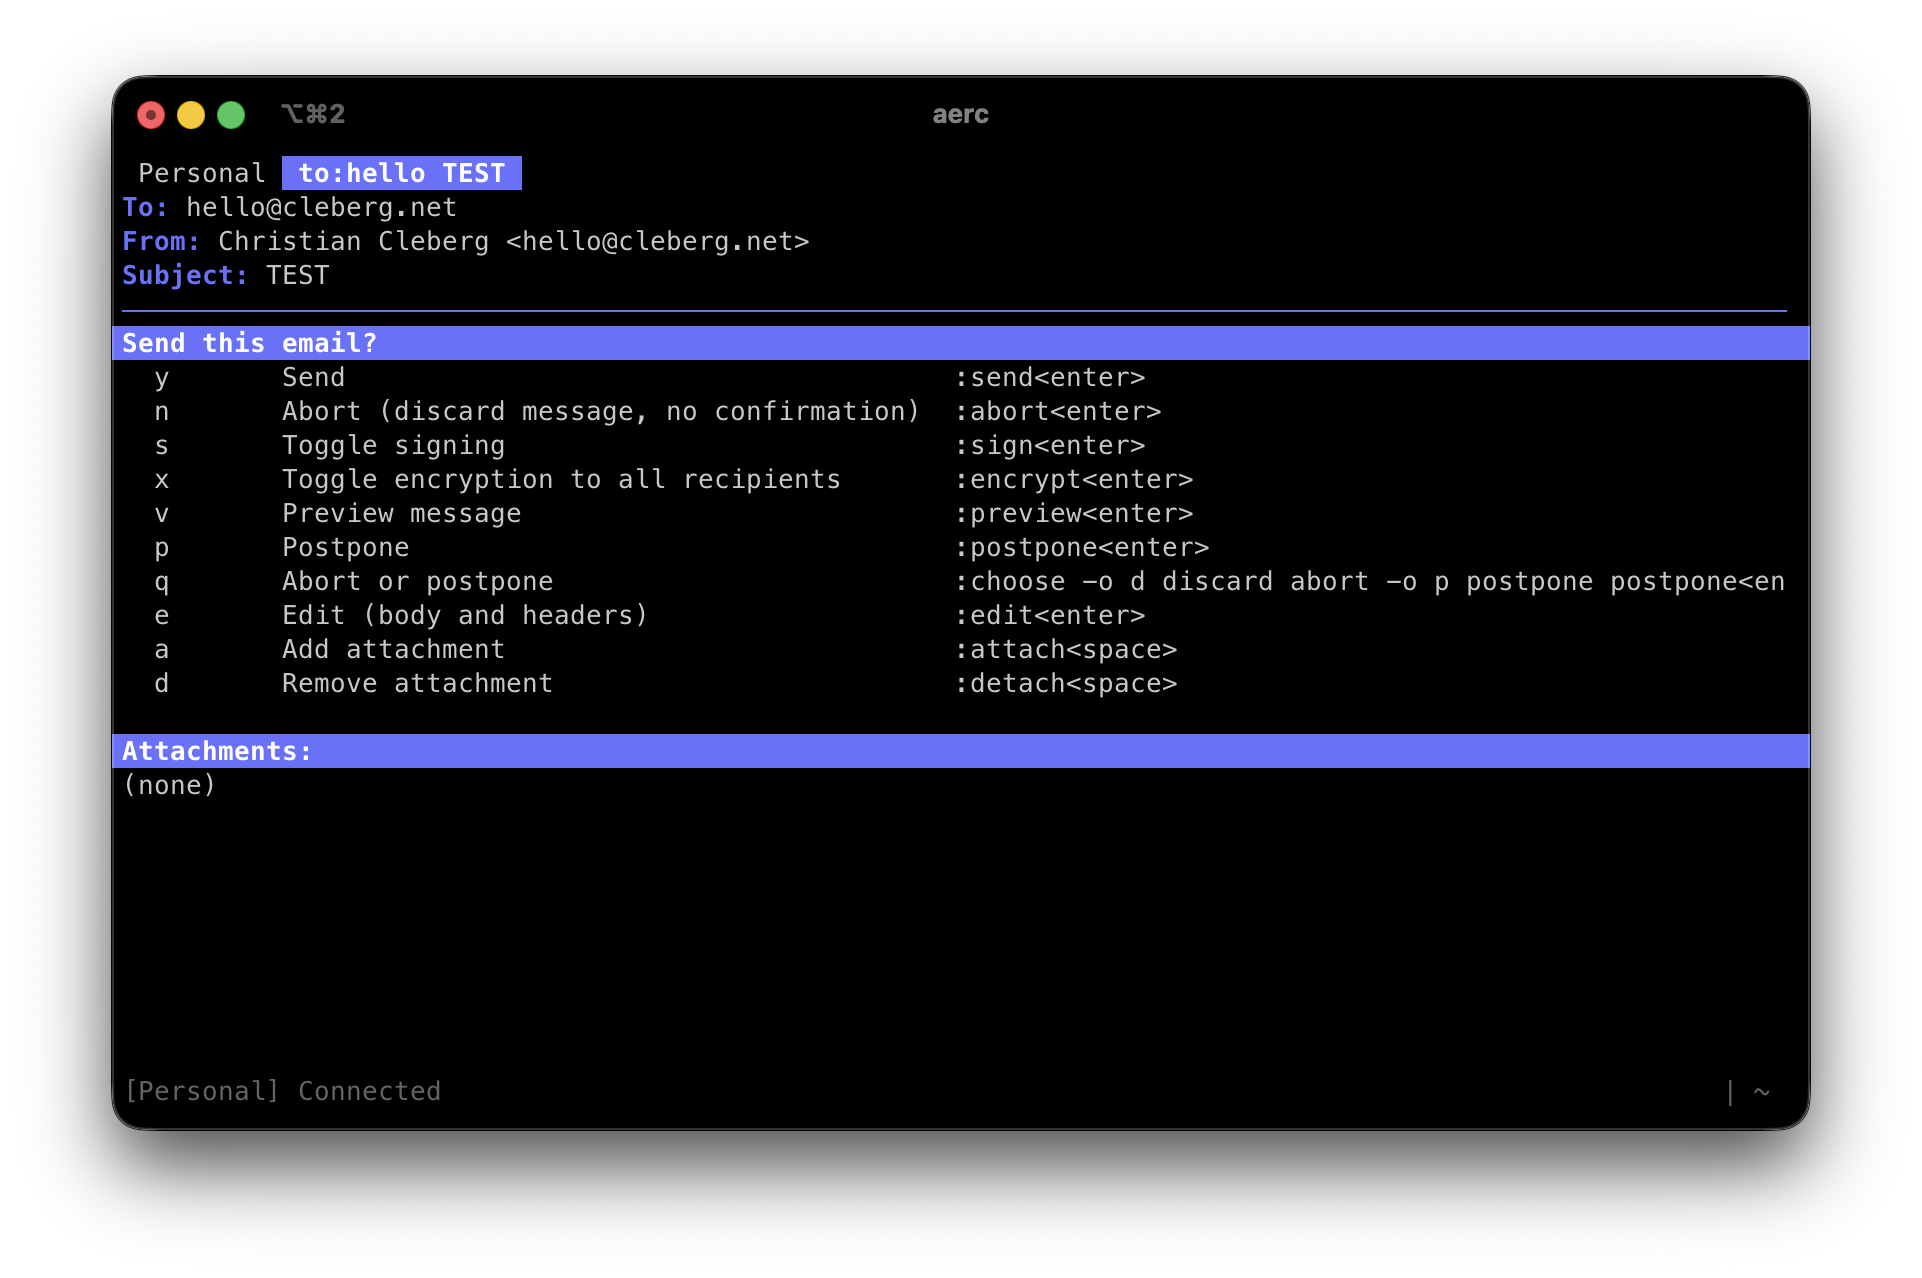Toggle encryption to all recipients
Image resolution: width=1922 pixels, height=1278 pixels.
pos(560,479)
